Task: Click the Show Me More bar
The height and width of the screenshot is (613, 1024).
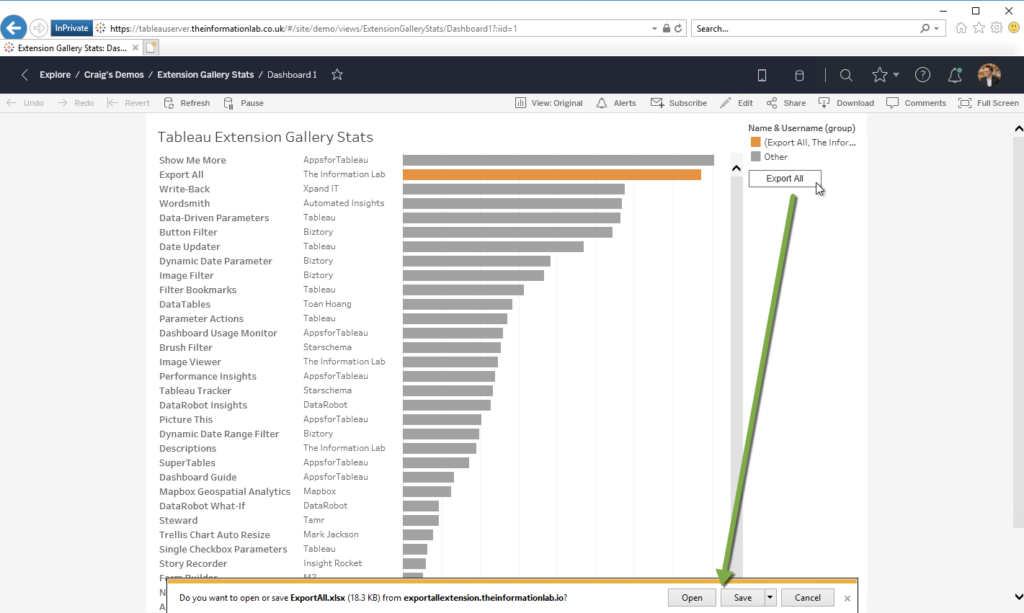Action: tap(558, 160)
